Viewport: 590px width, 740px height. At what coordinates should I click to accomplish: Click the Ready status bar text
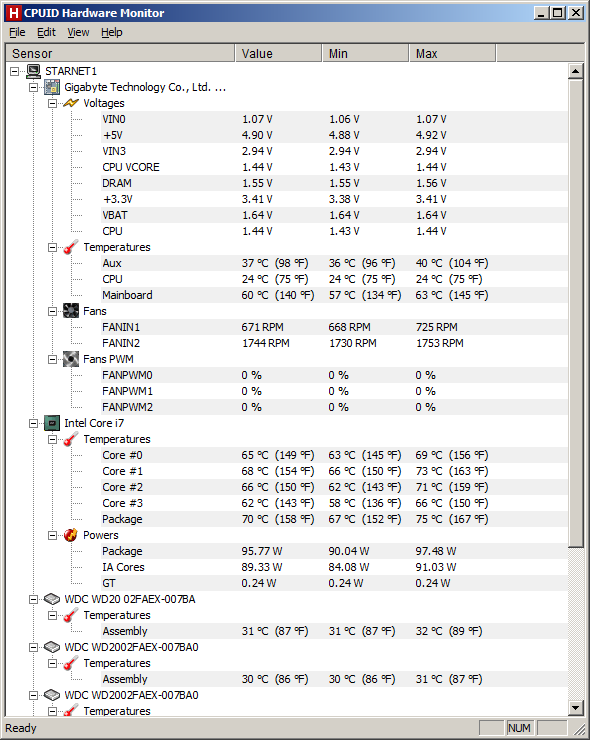click(21, 728)
